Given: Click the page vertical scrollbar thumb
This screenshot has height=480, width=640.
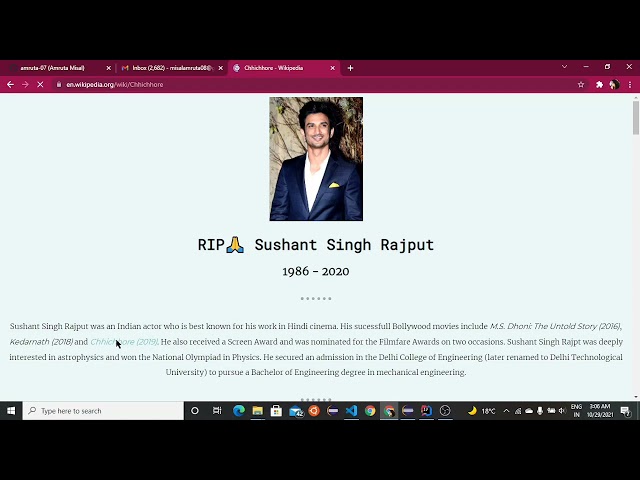Looking at the screenshot, I should (636, 118).
